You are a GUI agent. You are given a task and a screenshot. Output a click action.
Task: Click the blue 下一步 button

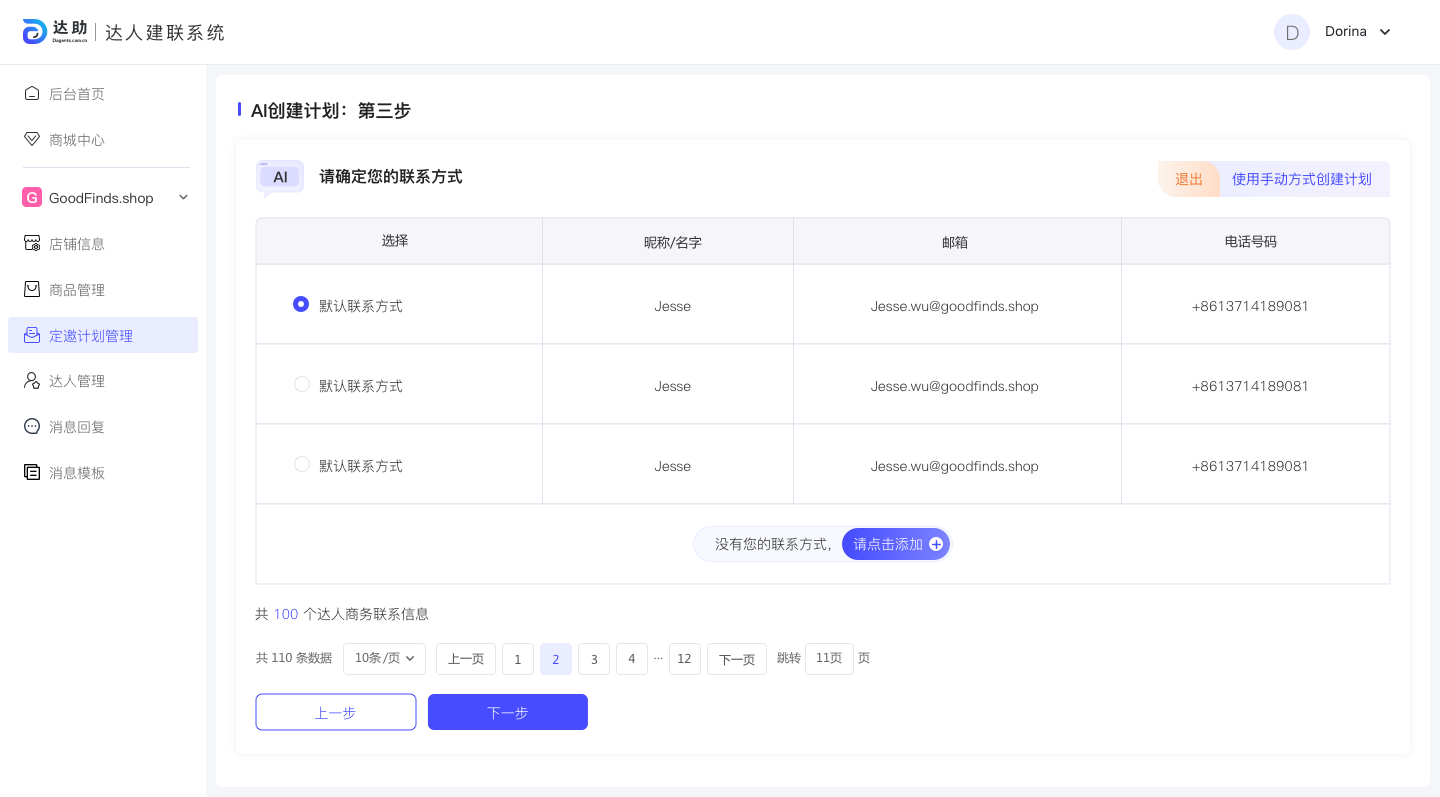tap(507, 712)
